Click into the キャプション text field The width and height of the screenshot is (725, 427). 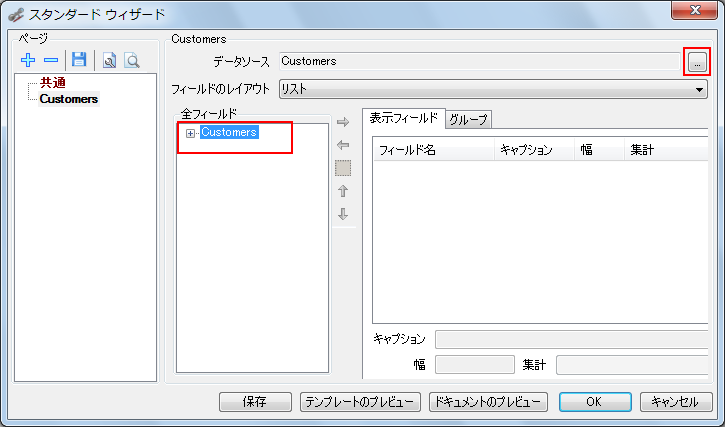click(x=575, y=340)
